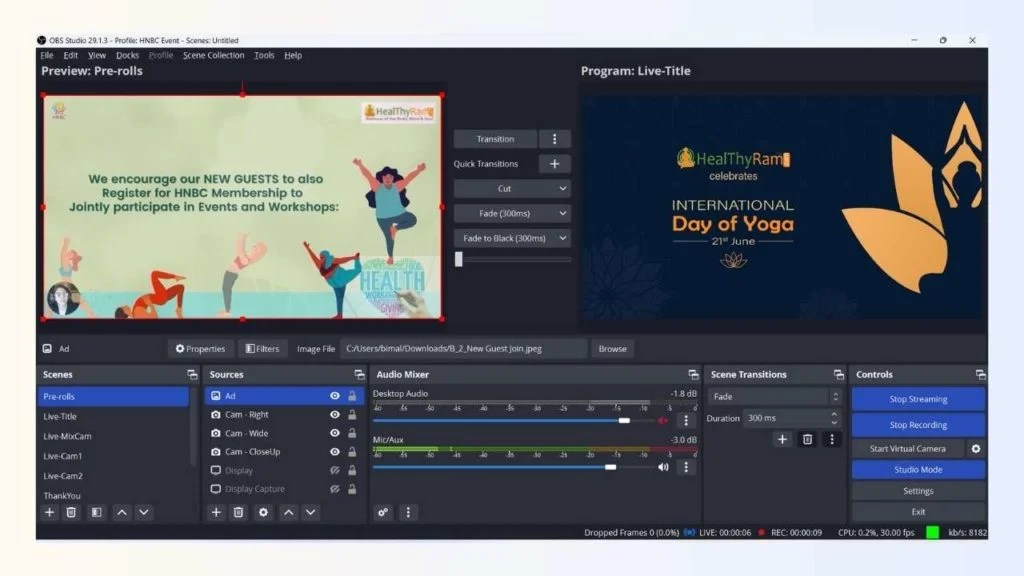Open transition properties three-dot menu

831,440
